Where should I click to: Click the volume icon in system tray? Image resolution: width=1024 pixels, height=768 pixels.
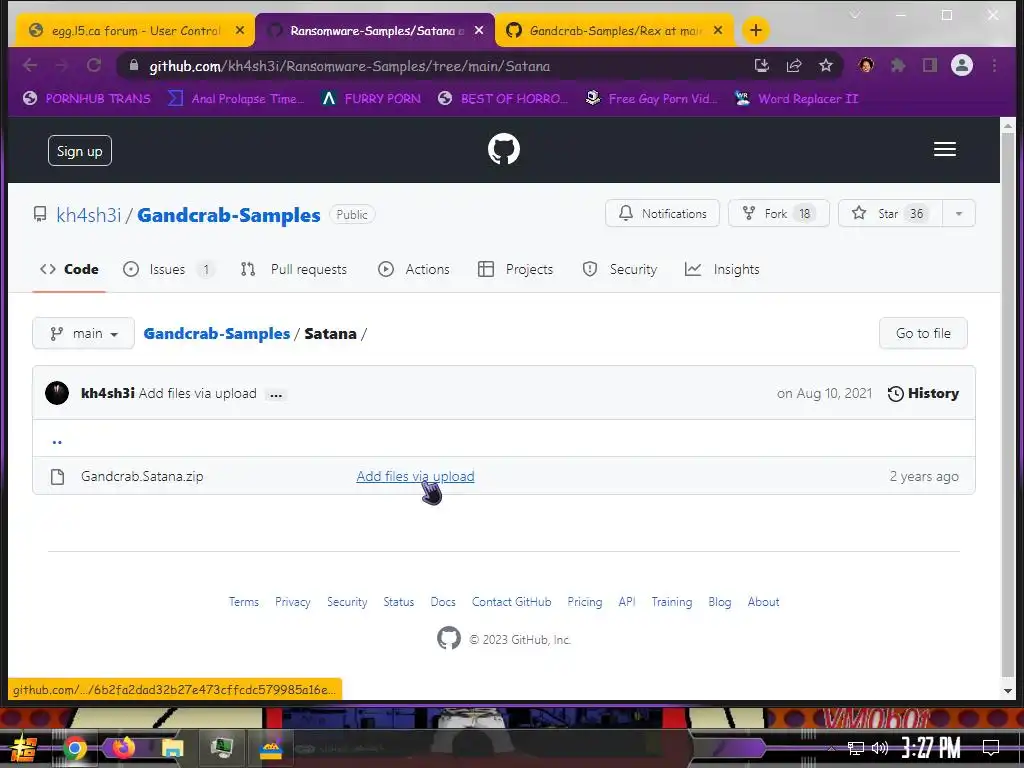pos(880,748)
